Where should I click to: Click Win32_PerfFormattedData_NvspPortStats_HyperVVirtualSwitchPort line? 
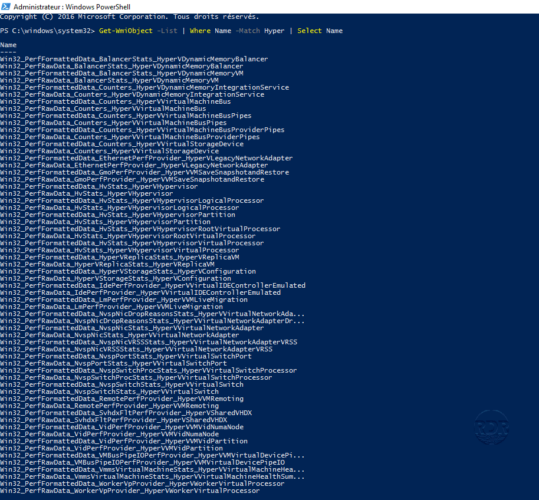[125, 356]
